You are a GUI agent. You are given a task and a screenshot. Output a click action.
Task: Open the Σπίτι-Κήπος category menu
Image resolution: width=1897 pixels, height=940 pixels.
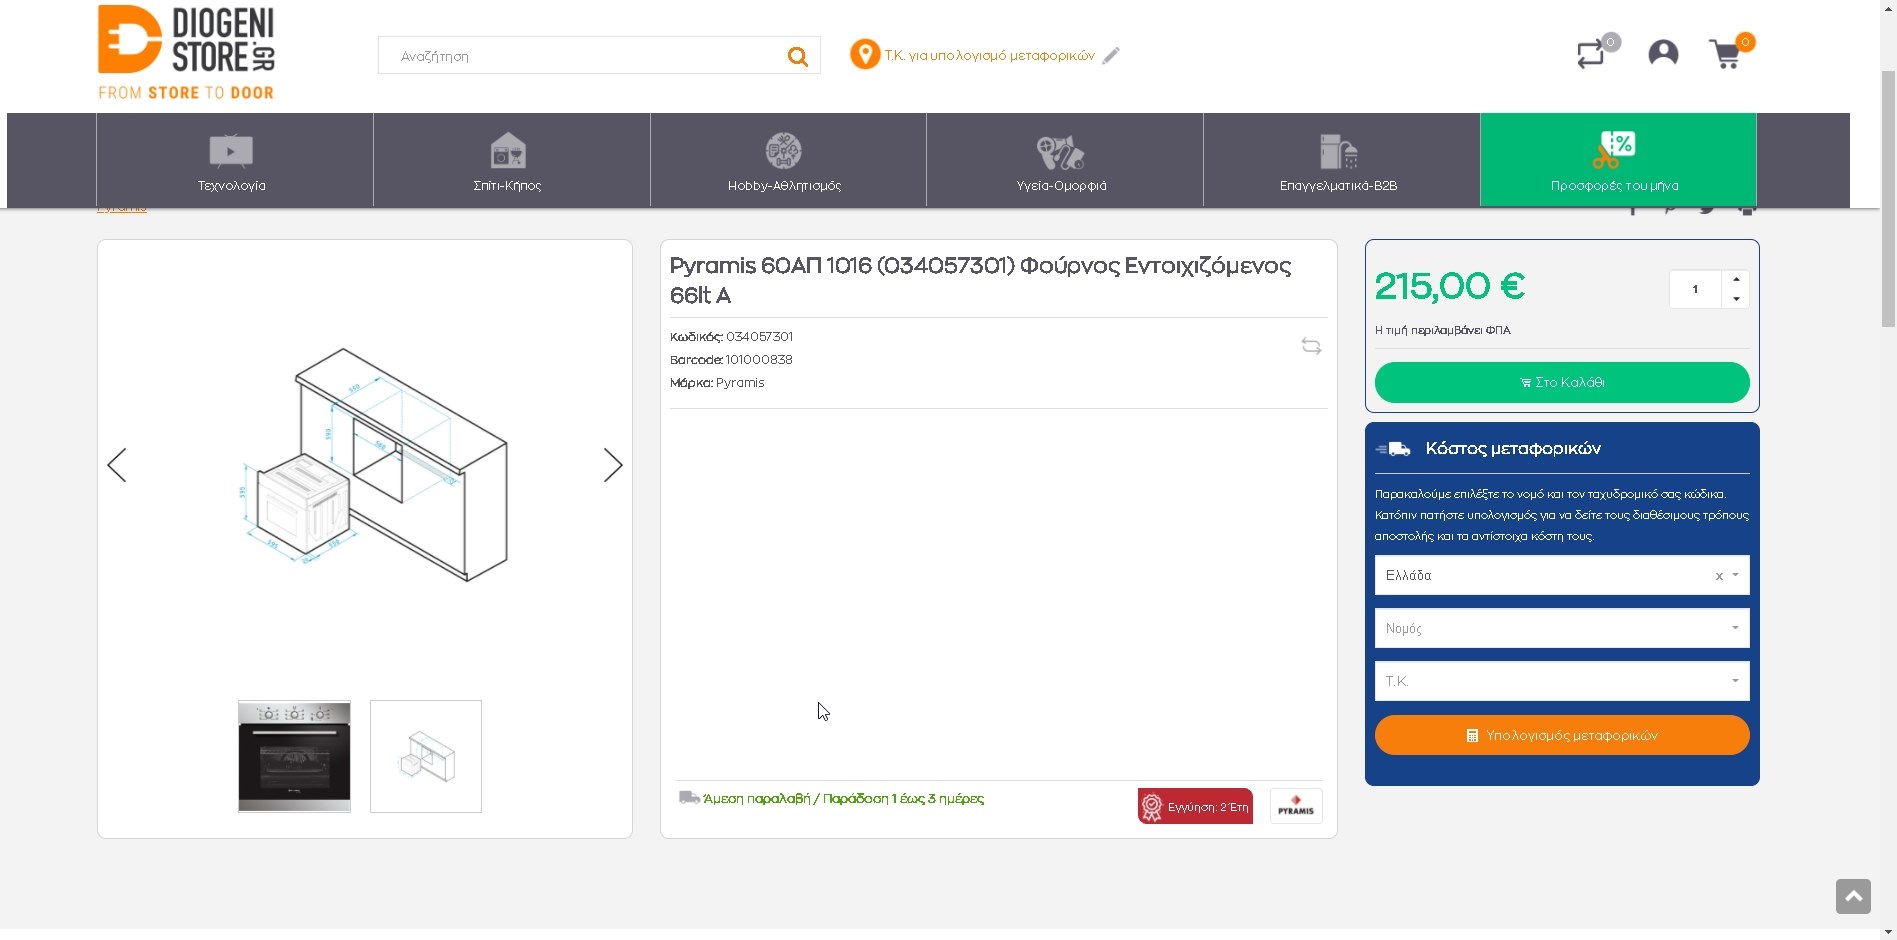pyautogui.click(x=512, y=160)
